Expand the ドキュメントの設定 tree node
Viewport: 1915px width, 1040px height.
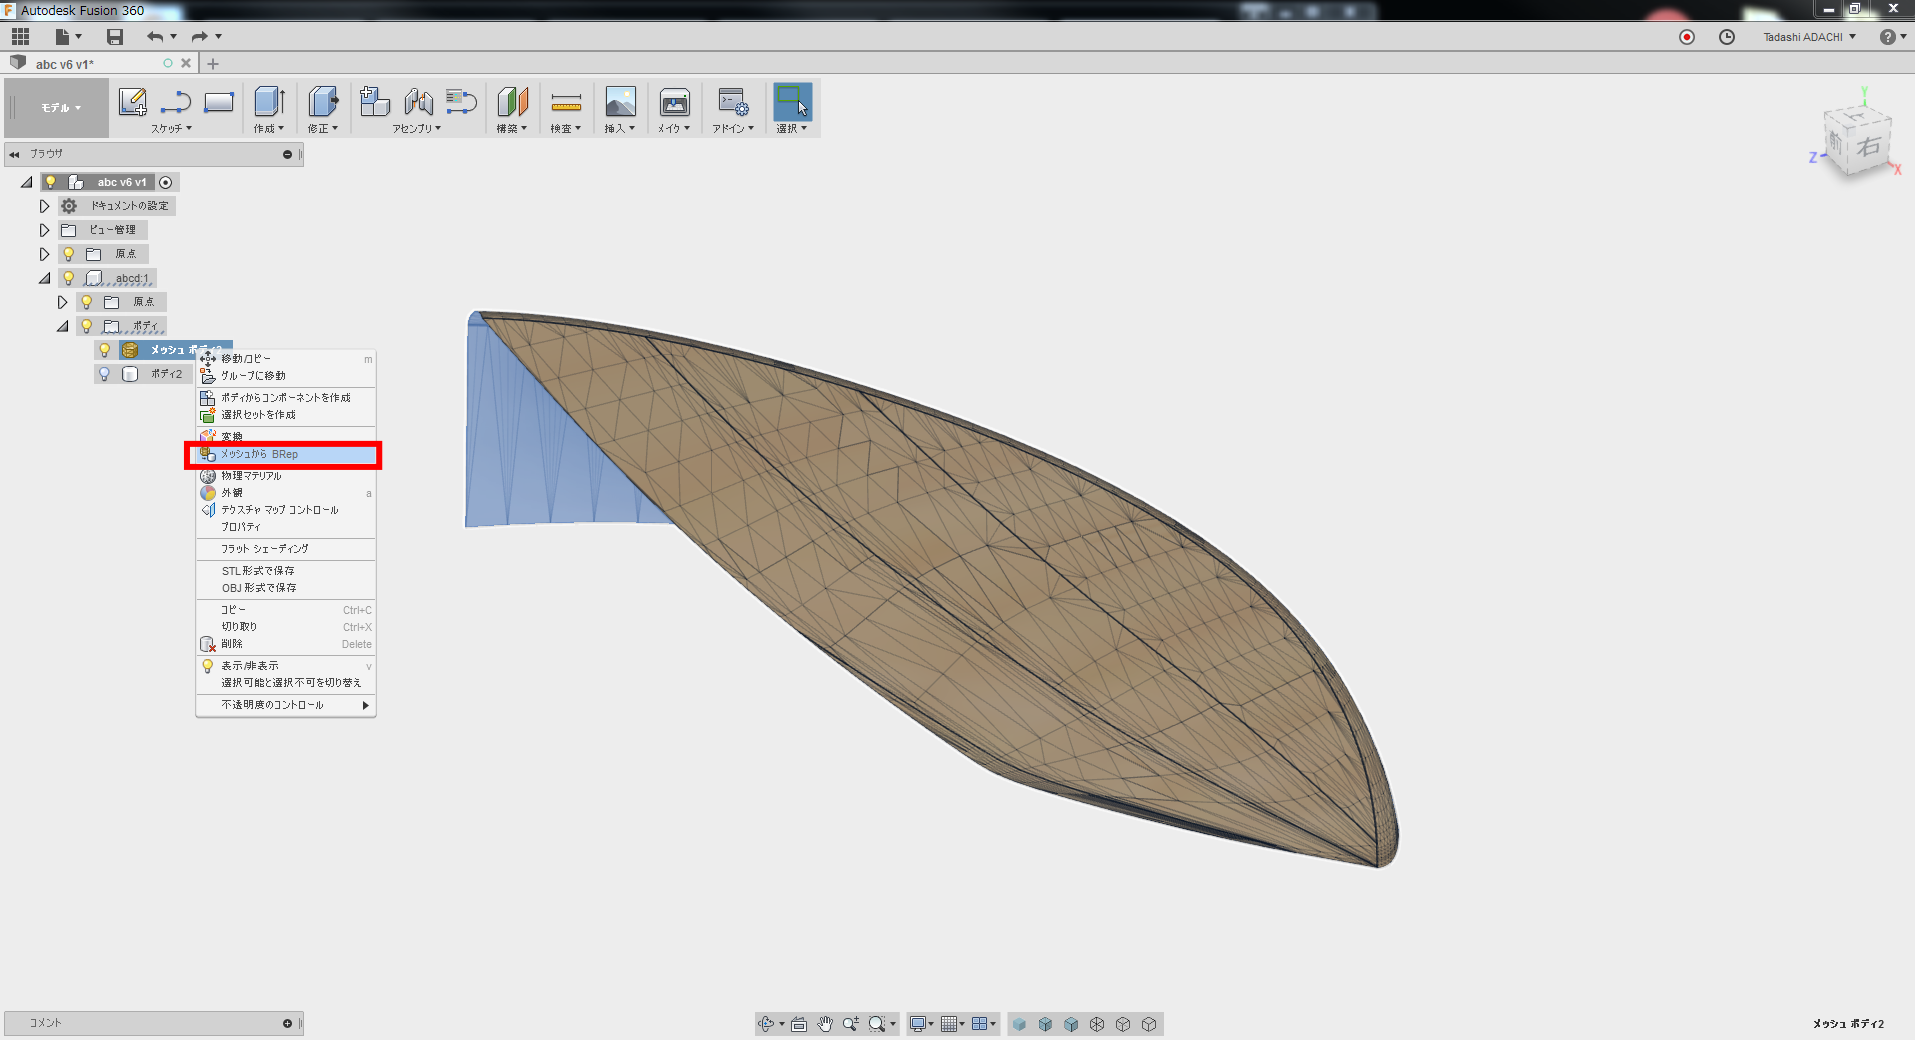[44, 206]
